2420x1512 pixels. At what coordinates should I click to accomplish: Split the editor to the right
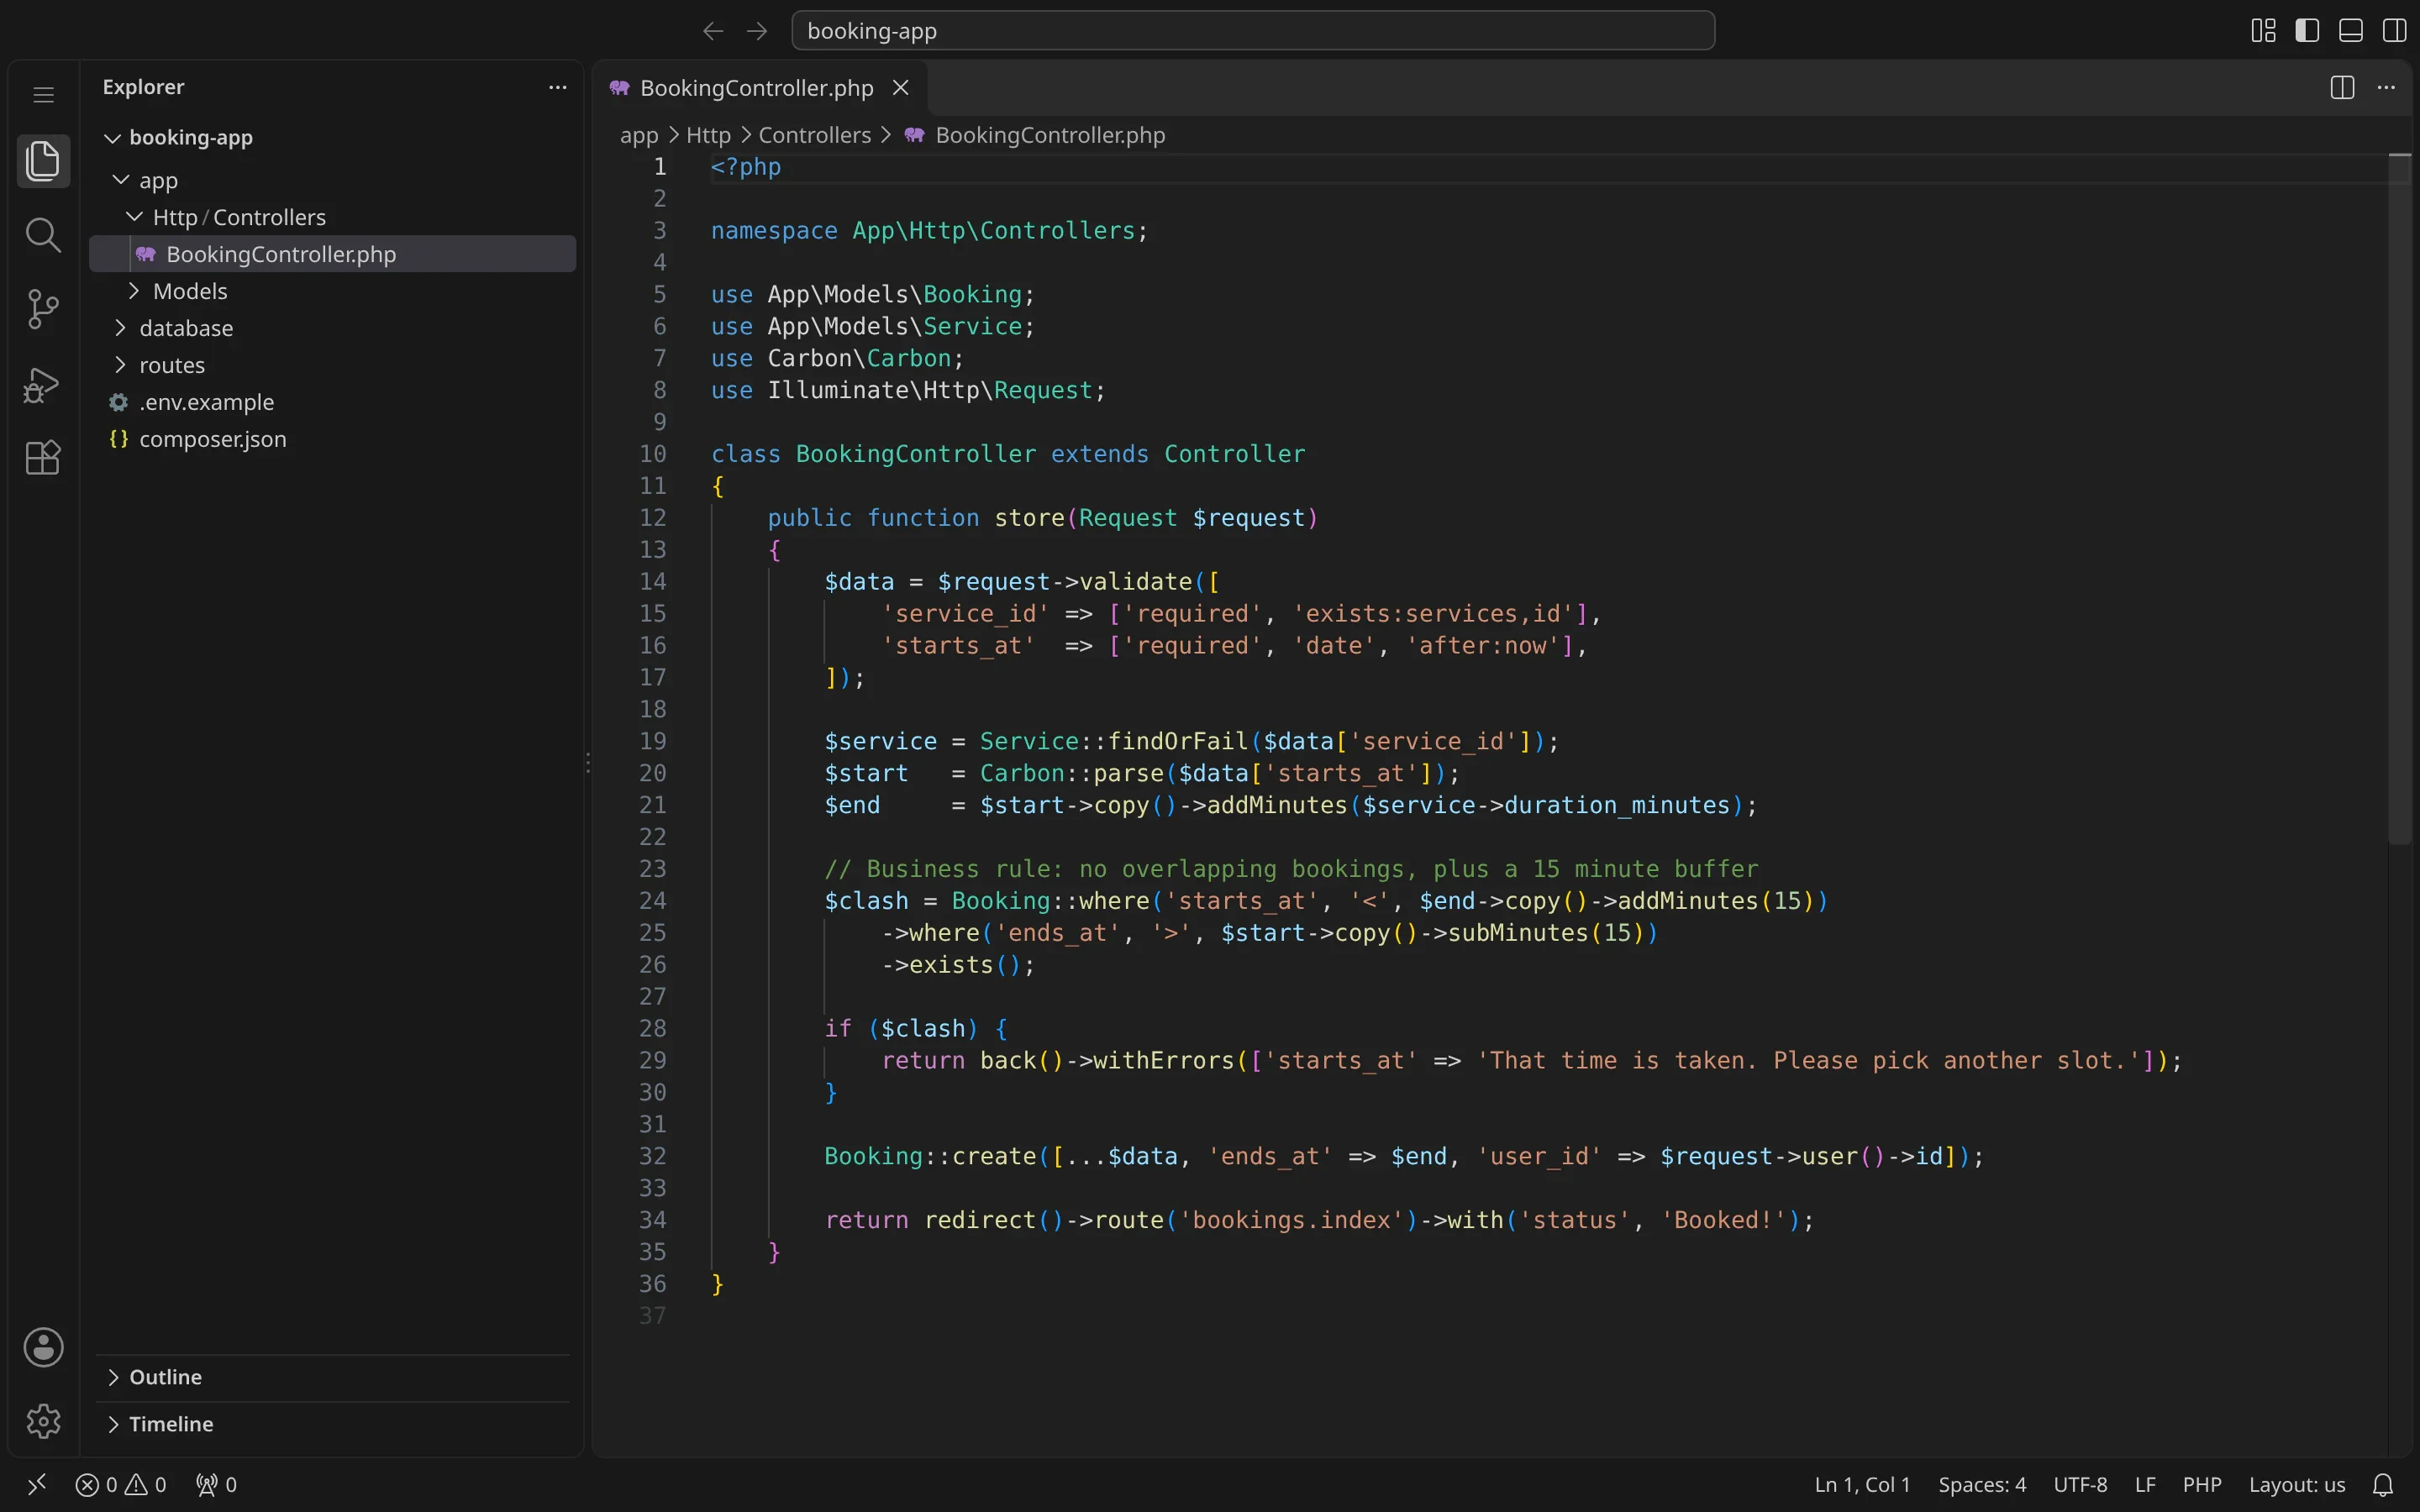point(2342,88)
